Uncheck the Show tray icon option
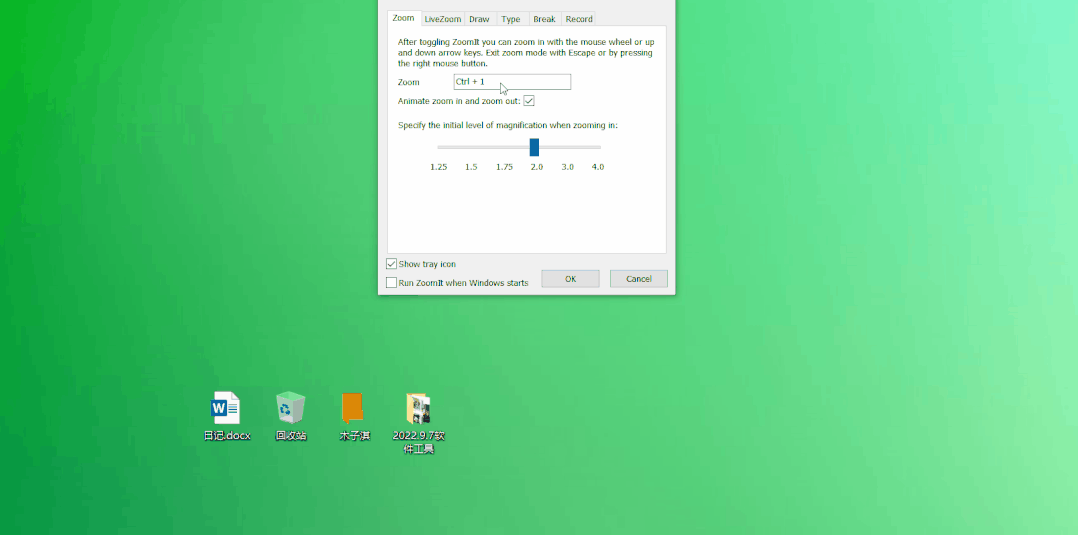This screenshot has width=1078, height=535. (x=392, y=264)
